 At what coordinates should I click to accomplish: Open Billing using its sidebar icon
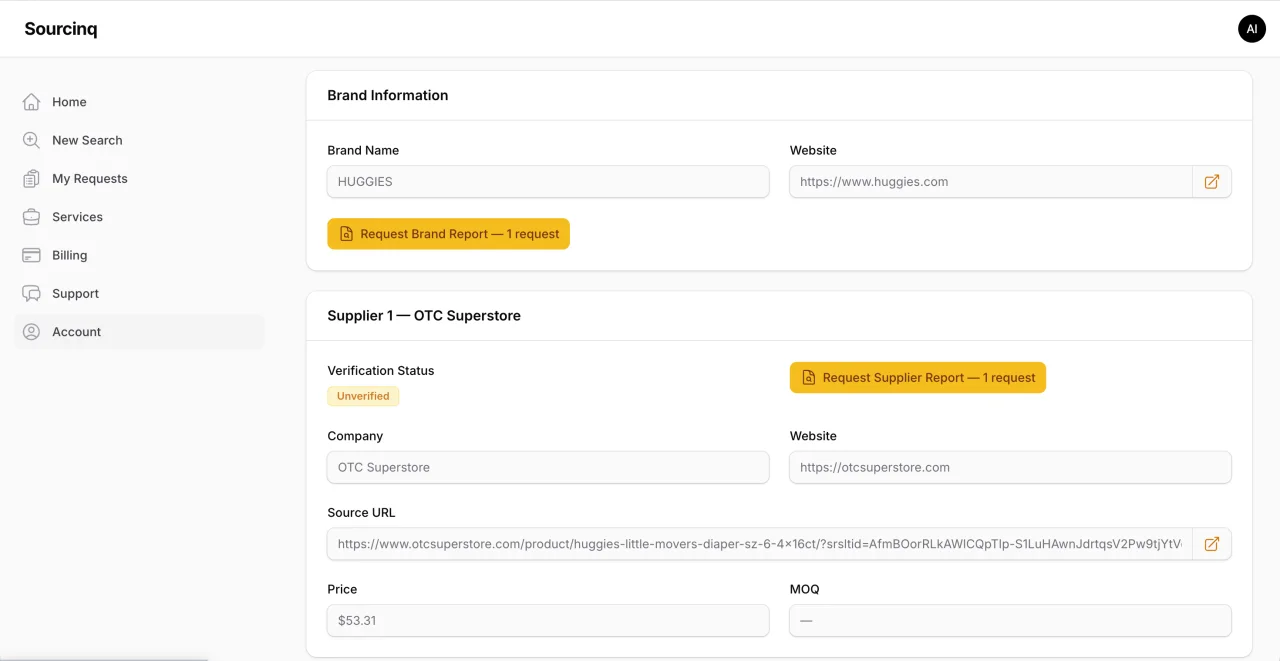pos(31,255)
